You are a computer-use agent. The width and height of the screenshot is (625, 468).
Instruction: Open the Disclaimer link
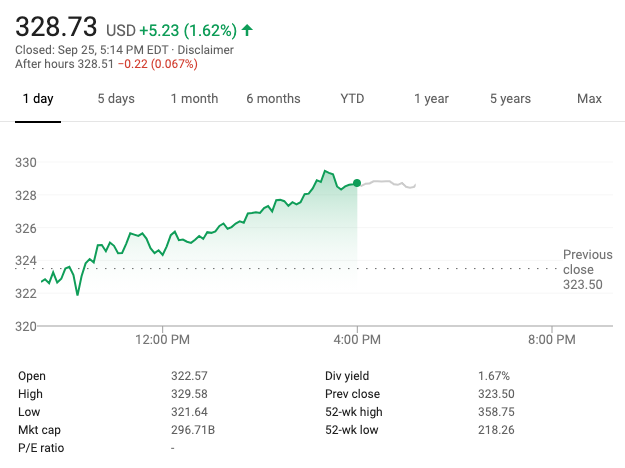pos(206,49)
